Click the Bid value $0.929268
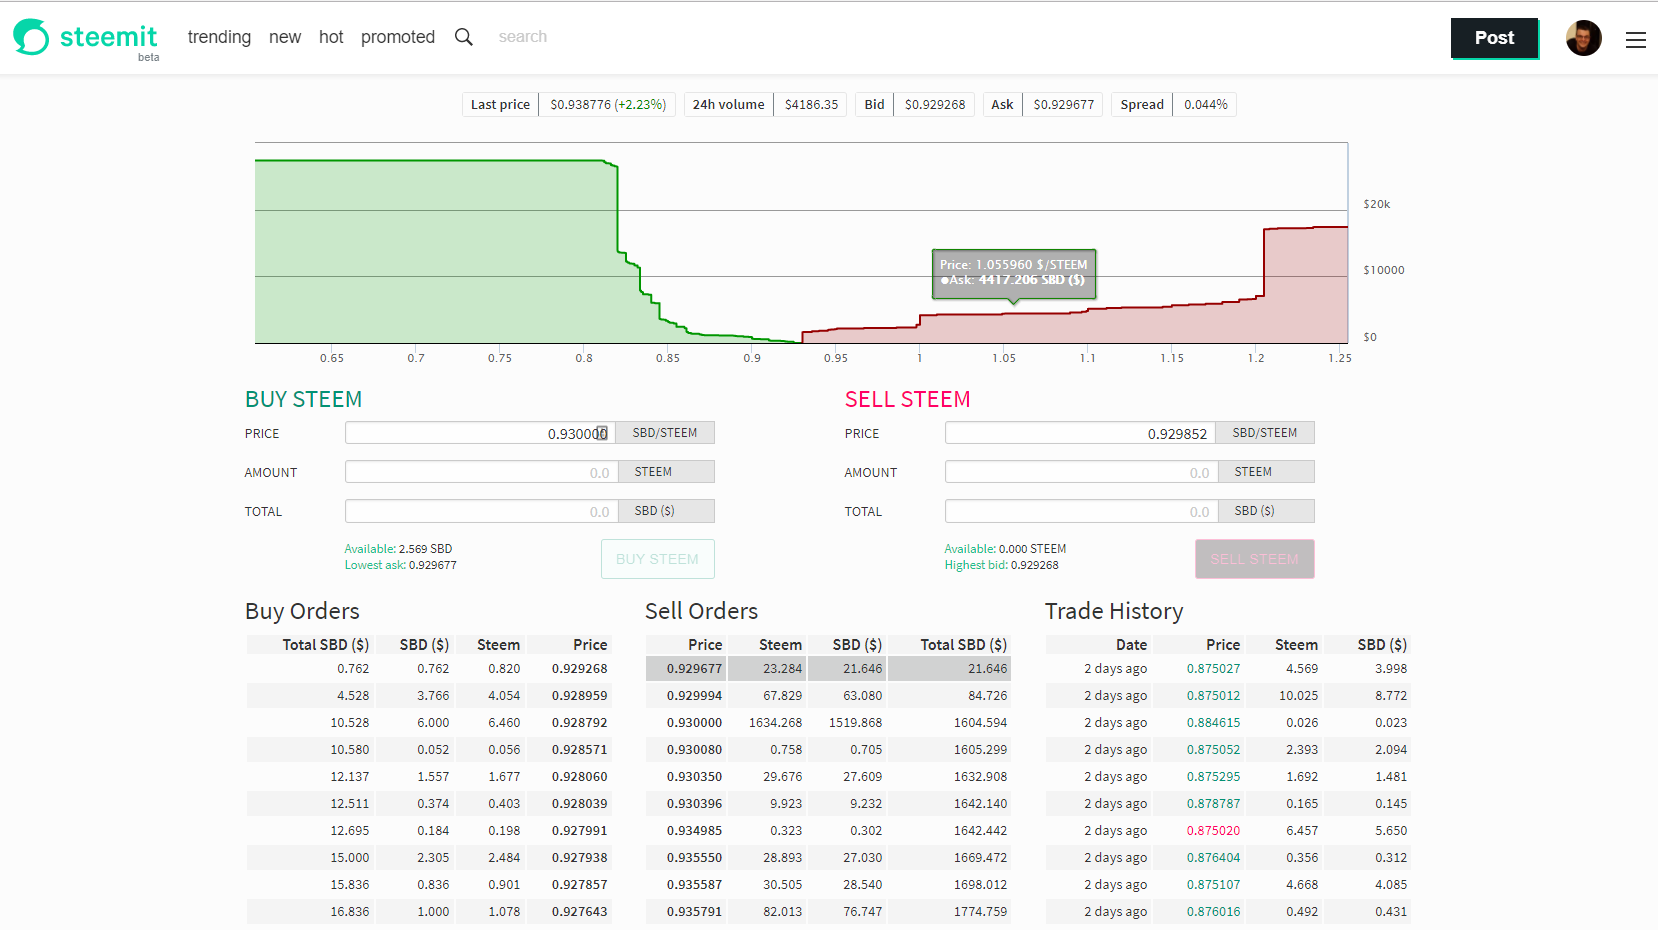 click(x=935, y=104)
